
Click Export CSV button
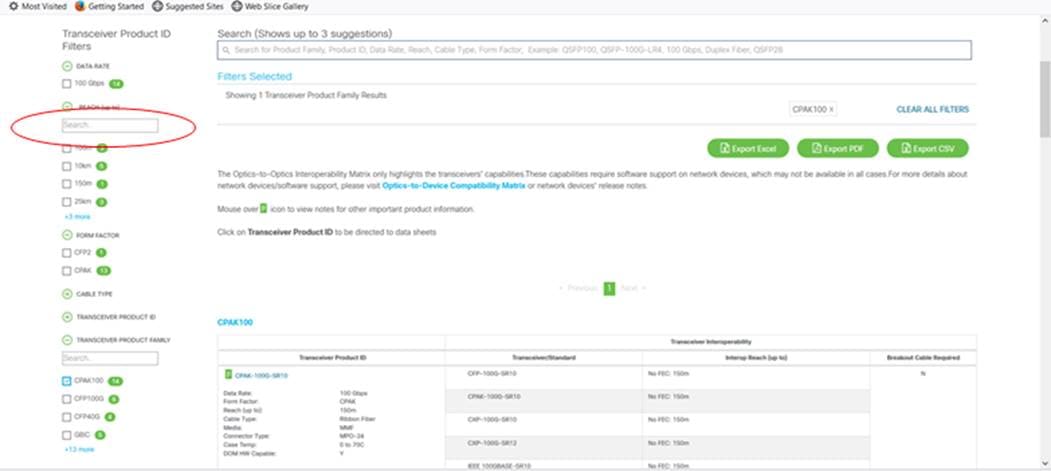click(928, 149)
